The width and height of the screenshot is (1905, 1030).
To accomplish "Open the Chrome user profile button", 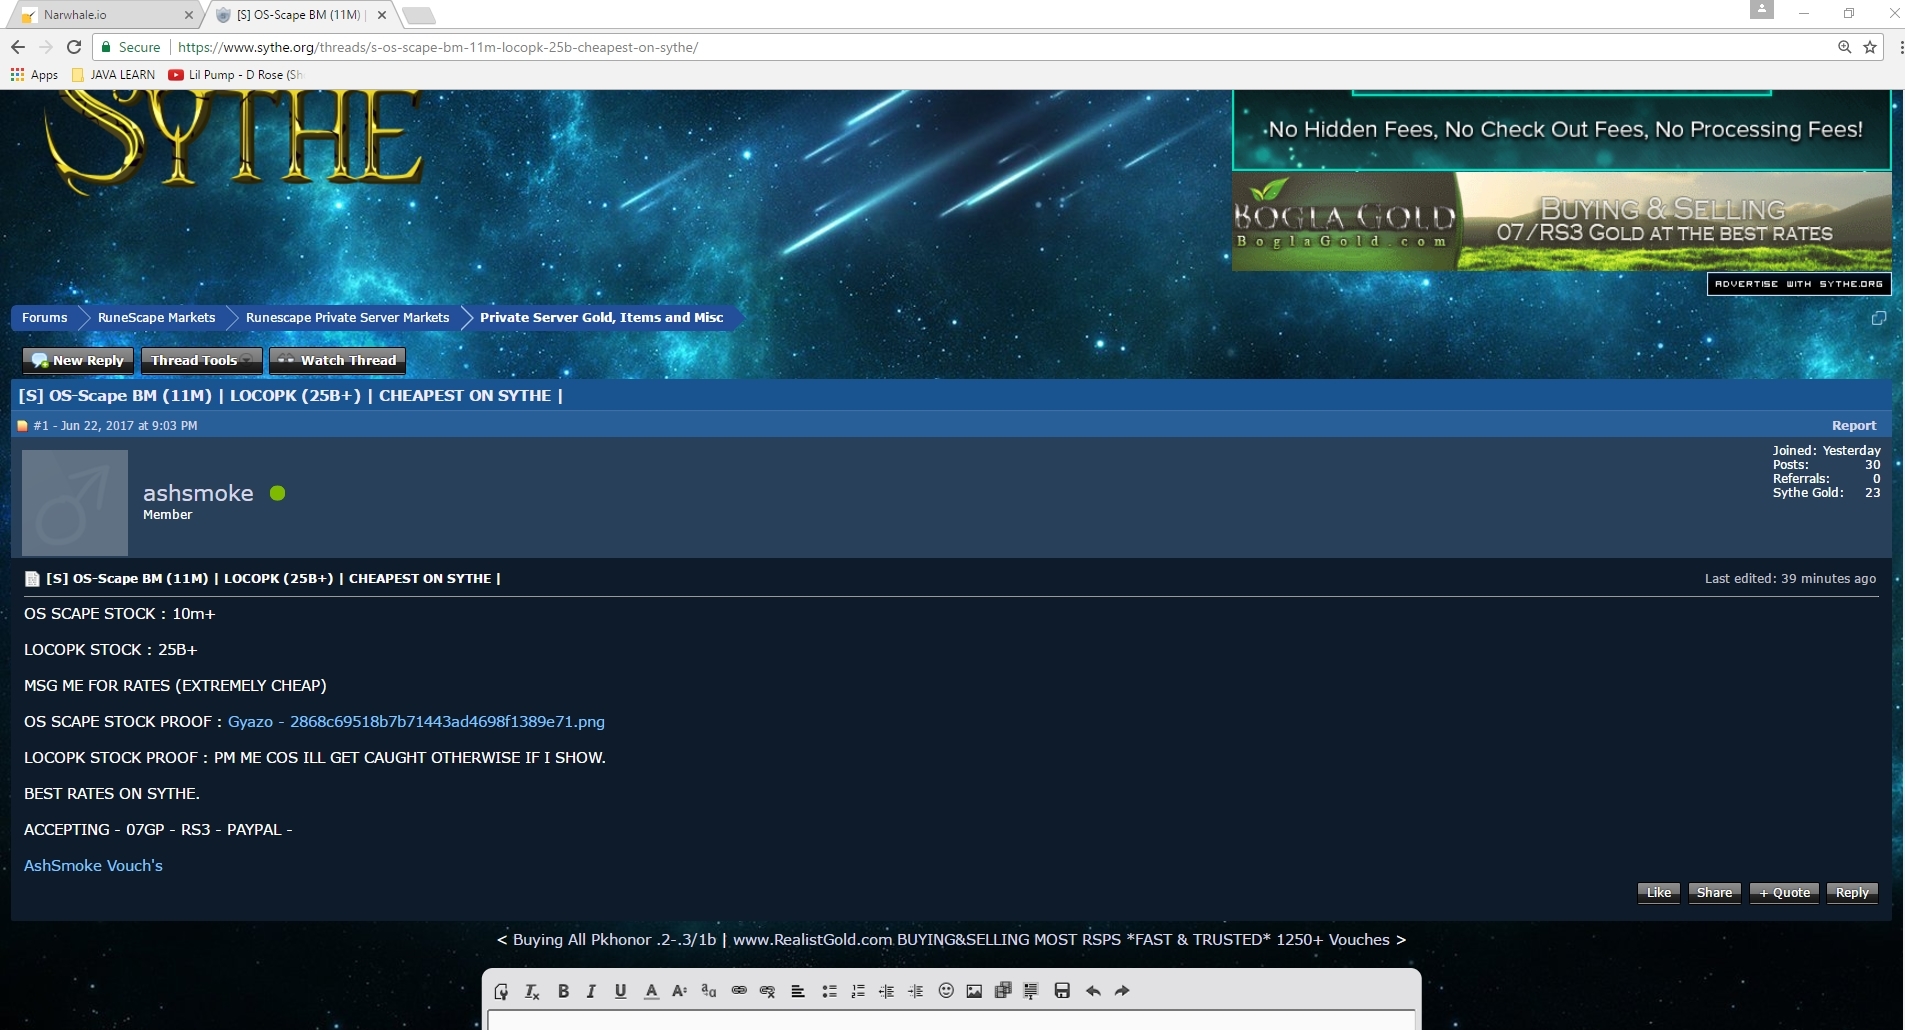I will 1762,9.
